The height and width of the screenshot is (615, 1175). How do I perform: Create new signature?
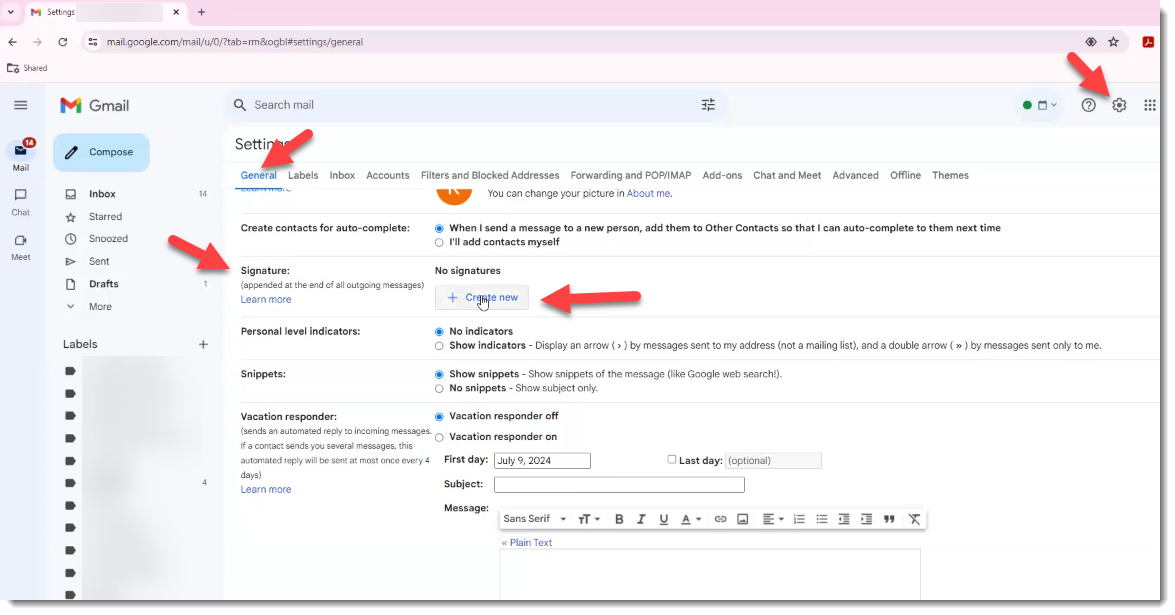point(482,297)
